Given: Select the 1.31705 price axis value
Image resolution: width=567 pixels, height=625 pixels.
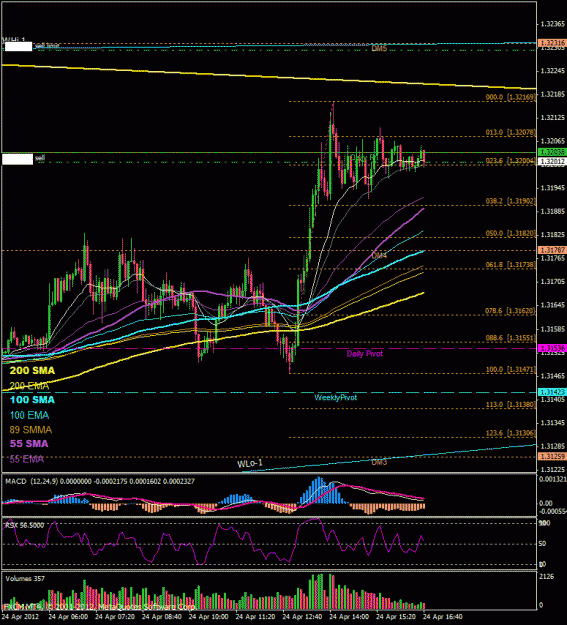Looking at the screenshot, I should tap(553, 282).
